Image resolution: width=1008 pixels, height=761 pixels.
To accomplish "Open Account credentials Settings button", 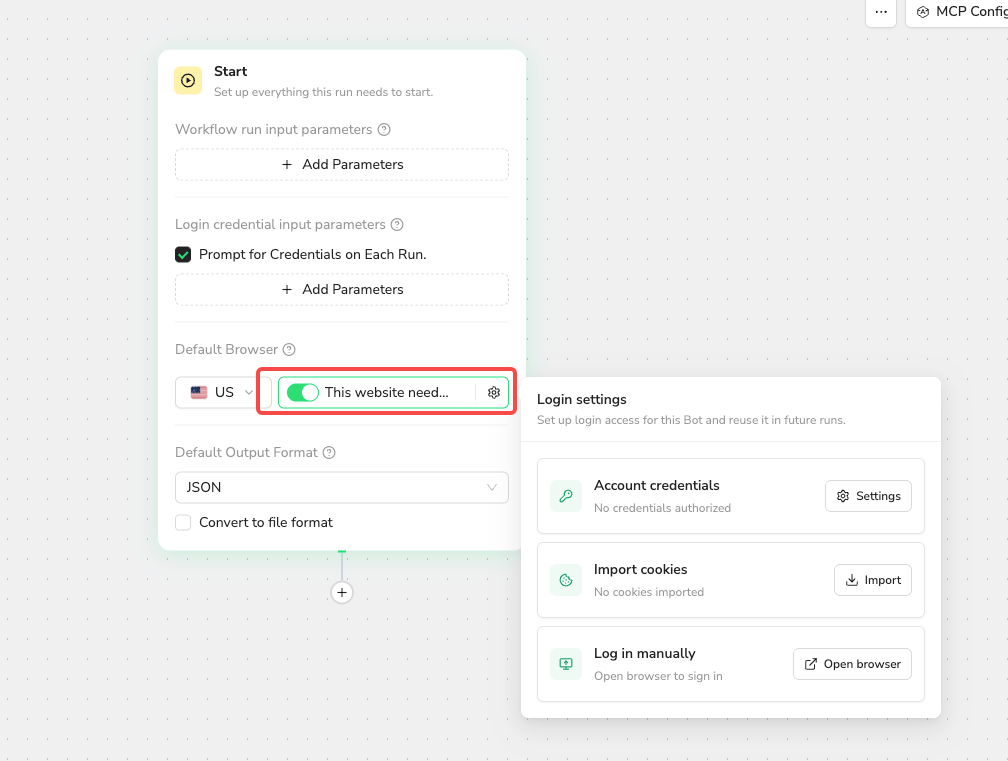I will (868, 496).
